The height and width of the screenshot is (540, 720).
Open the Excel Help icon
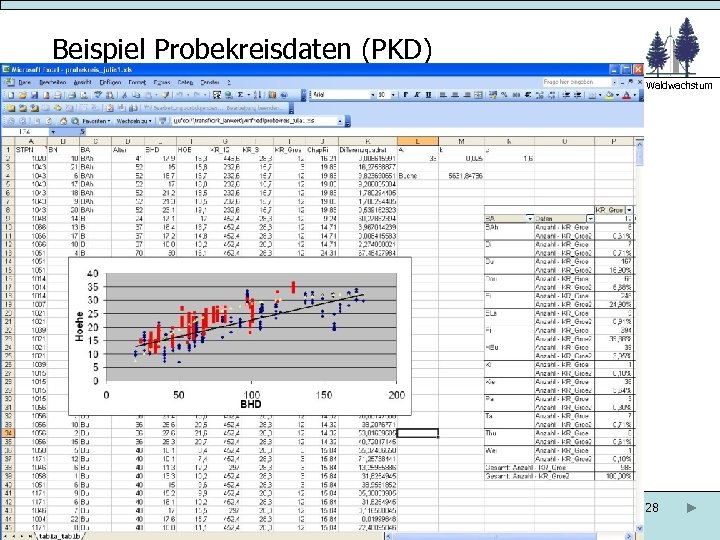pyautogui.click(x=284, y=95)
